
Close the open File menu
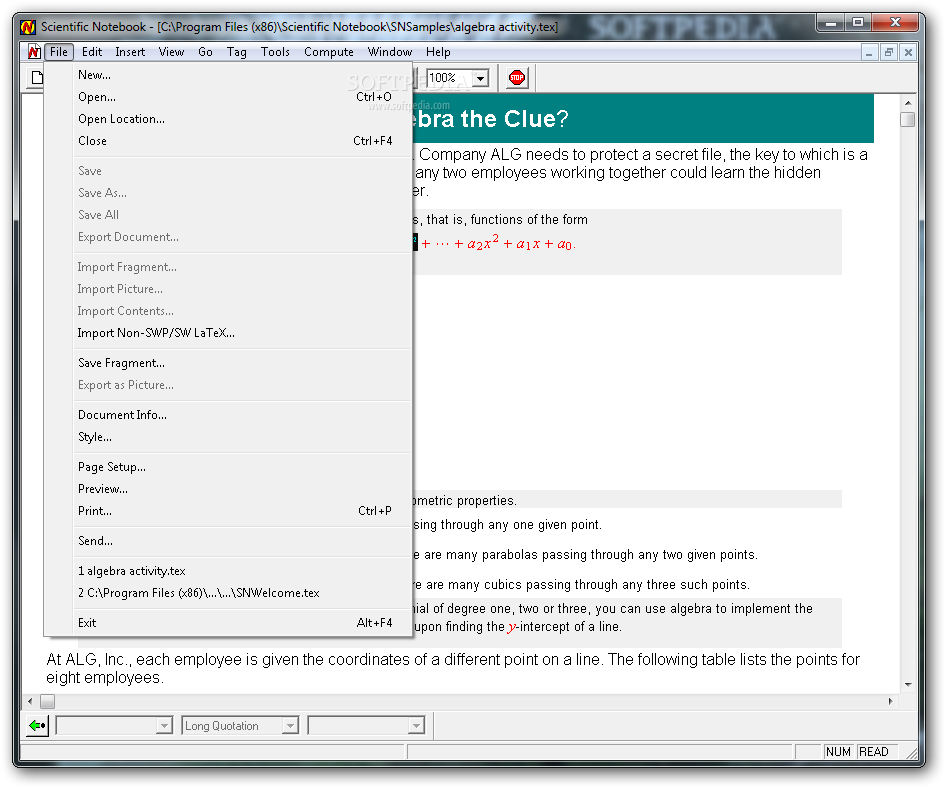coord(59,52)
